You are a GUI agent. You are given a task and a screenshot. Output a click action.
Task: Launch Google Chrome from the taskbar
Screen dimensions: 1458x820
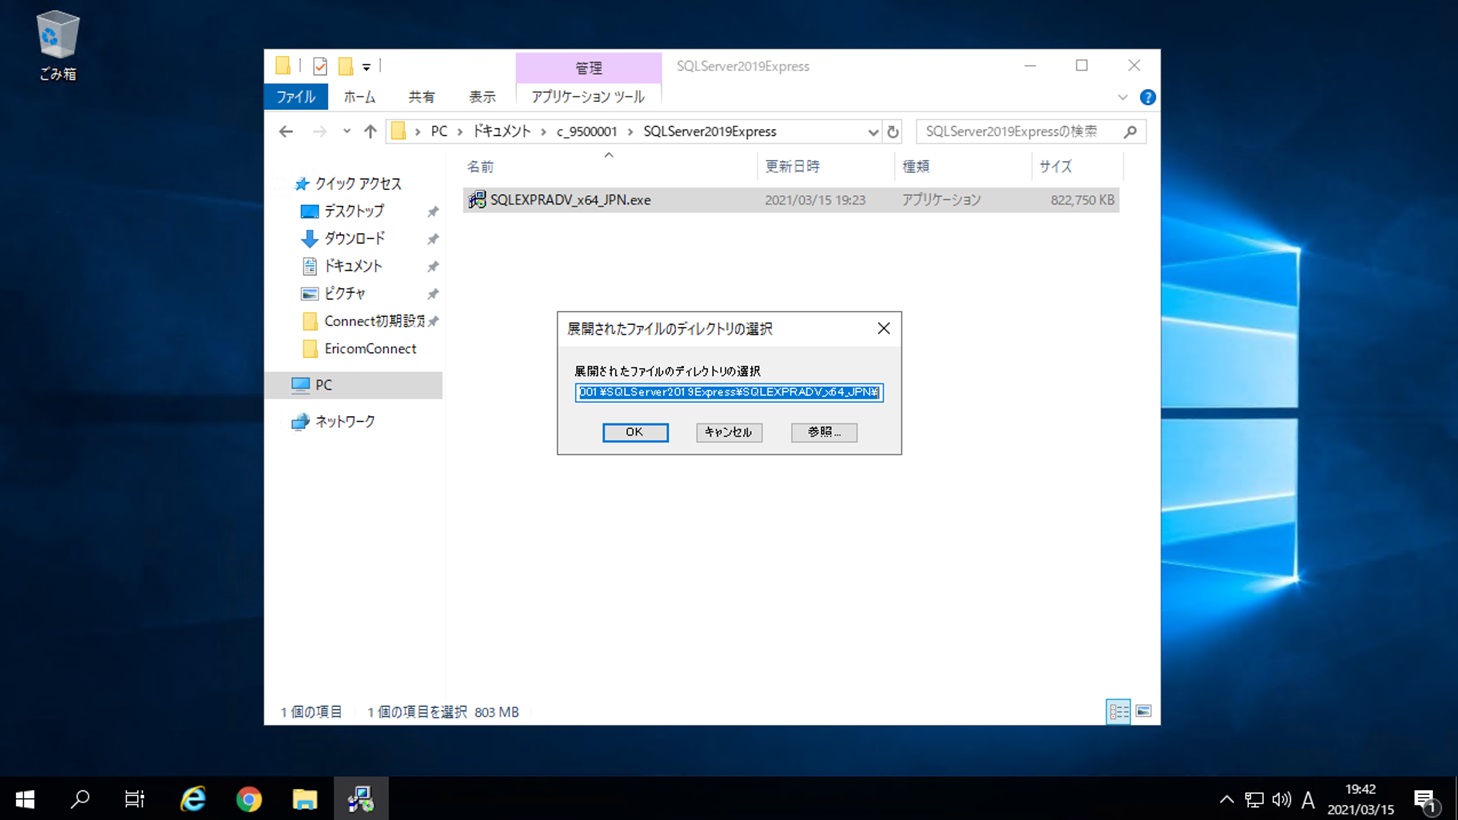249,799
